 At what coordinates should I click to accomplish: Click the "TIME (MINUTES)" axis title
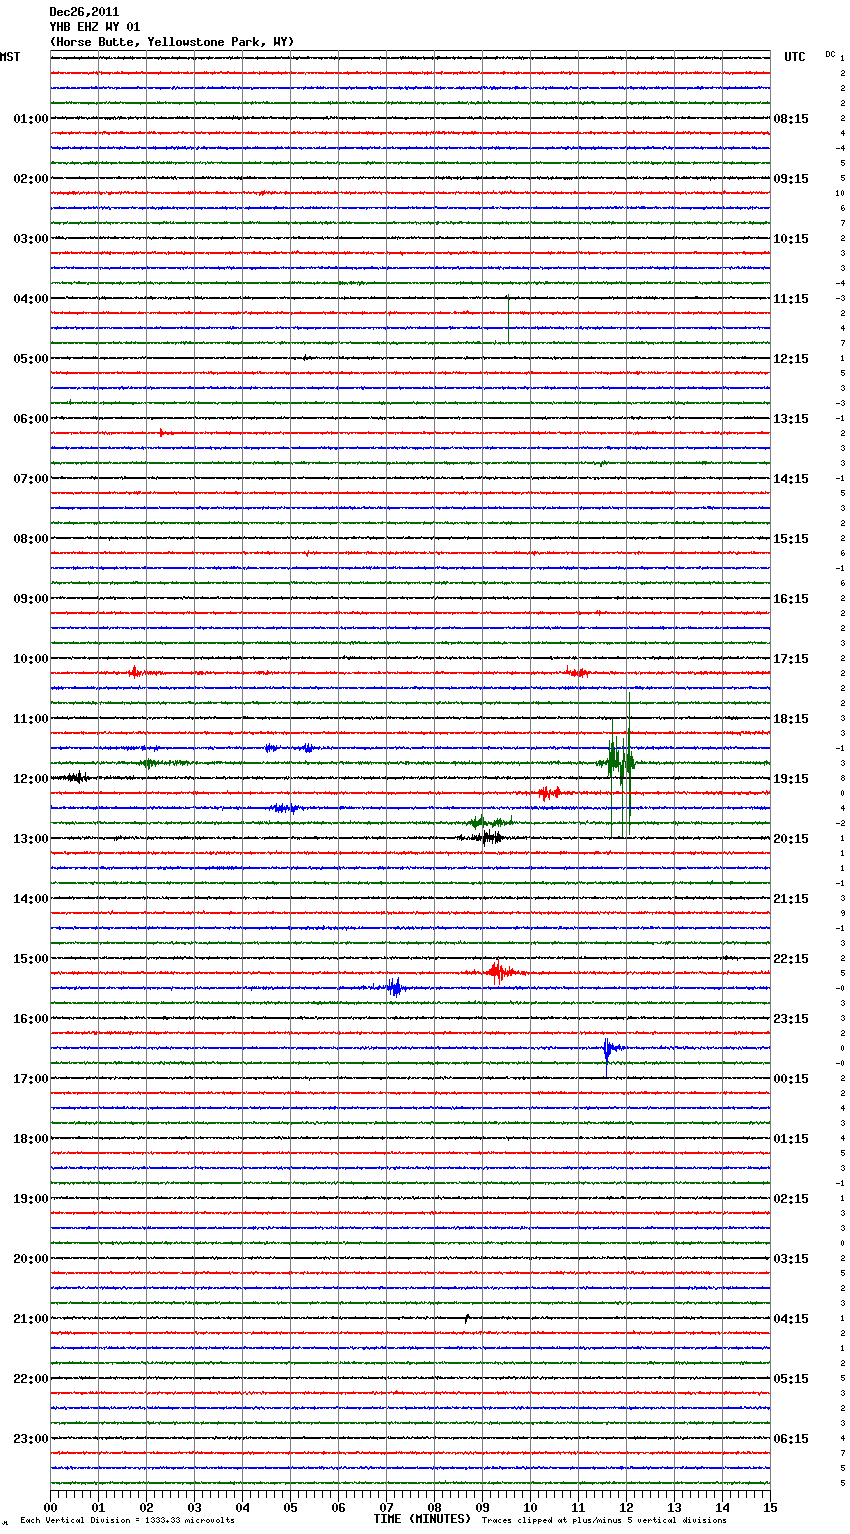(422, 1519)
